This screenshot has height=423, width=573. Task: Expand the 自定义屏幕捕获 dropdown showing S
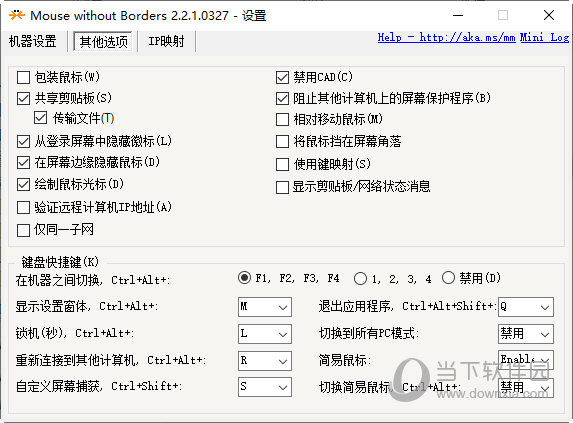265,387
